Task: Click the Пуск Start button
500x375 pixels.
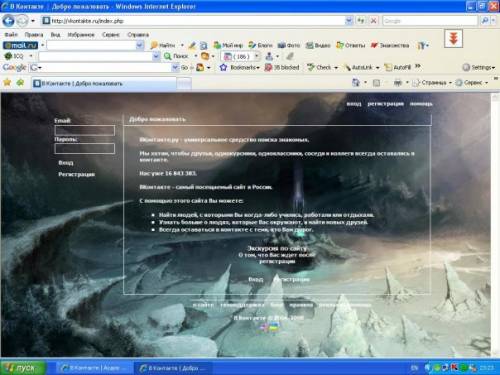Action: coord(22,368)
